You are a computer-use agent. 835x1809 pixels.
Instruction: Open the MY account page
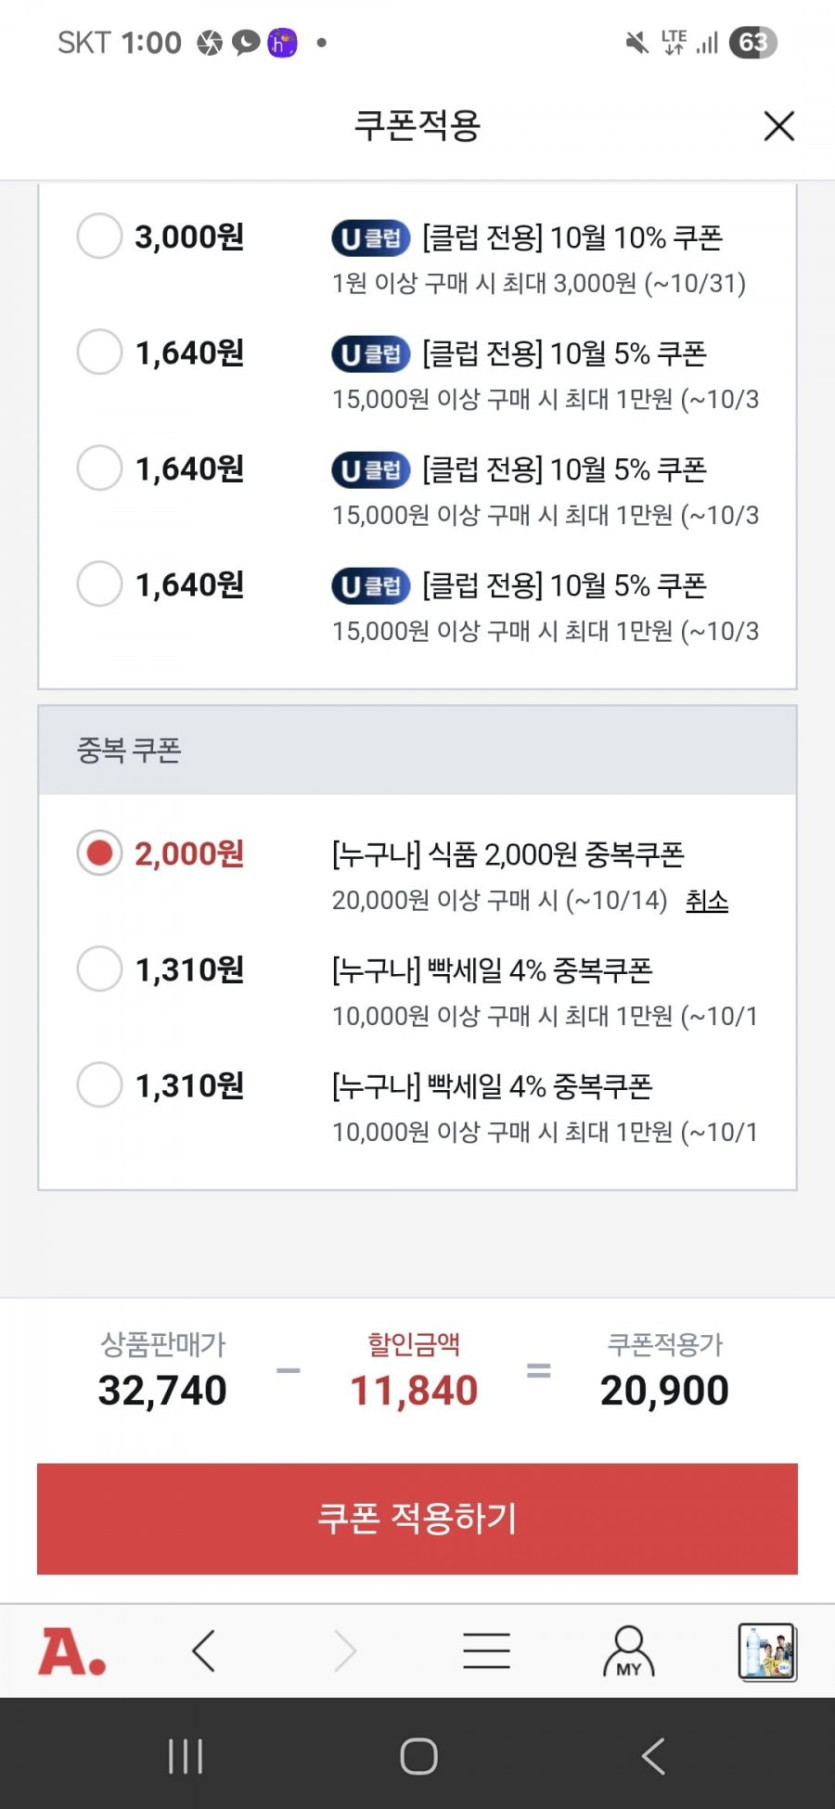pos(628,1651)
